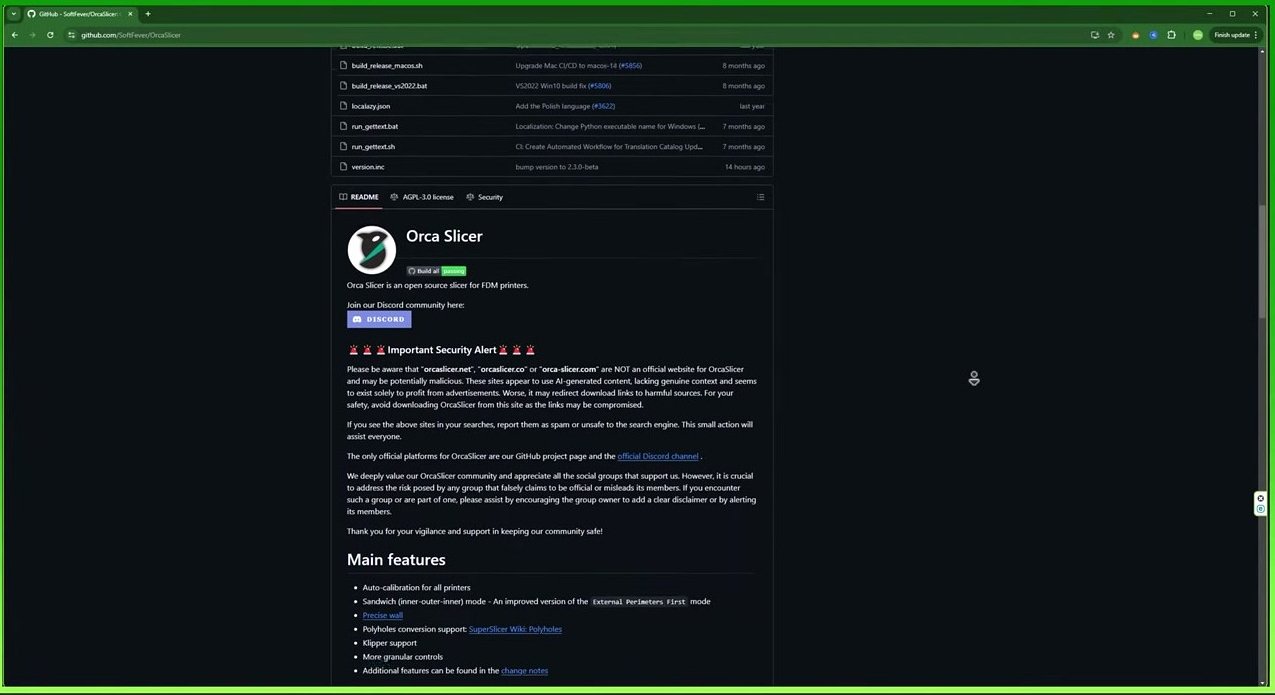The height and width of the screenshot is (695, 1275).
Task: Open the Precise wall link
Action: coord(383,615)
